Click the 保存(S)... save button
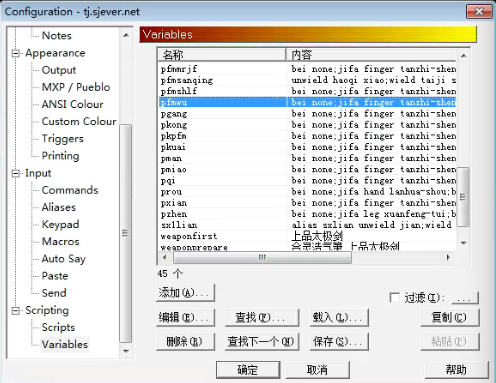Screen dimensions: 496x383 [x=339, y=342]
